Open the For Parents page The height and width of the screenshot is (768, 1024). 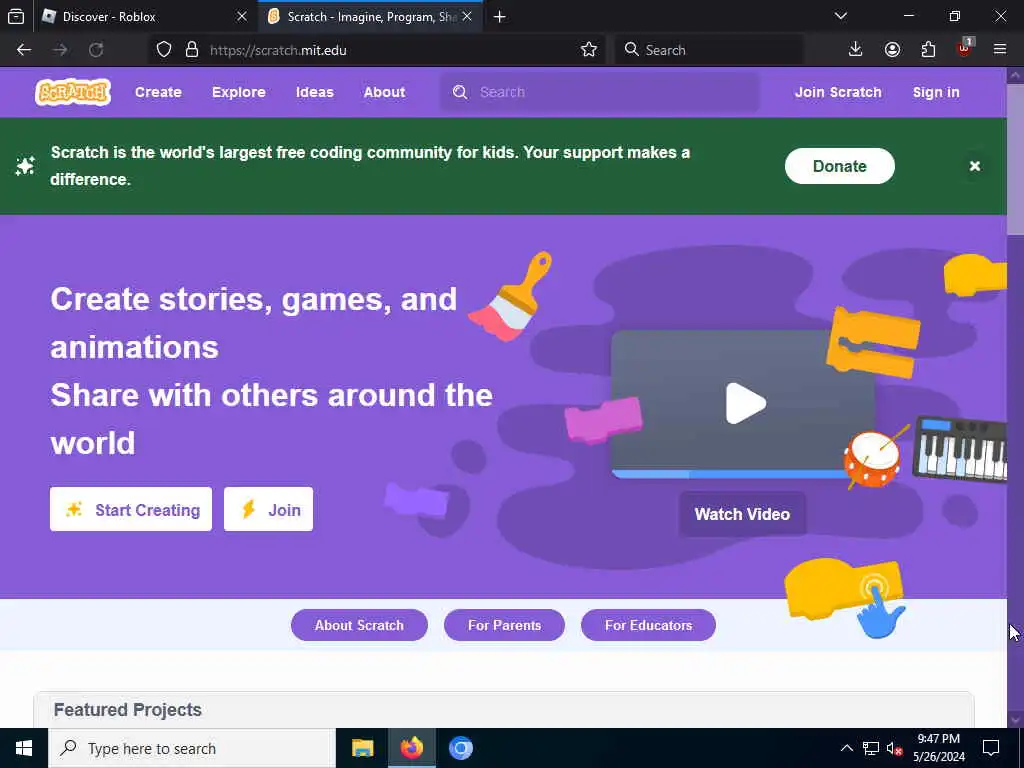[x=504, y=625]
